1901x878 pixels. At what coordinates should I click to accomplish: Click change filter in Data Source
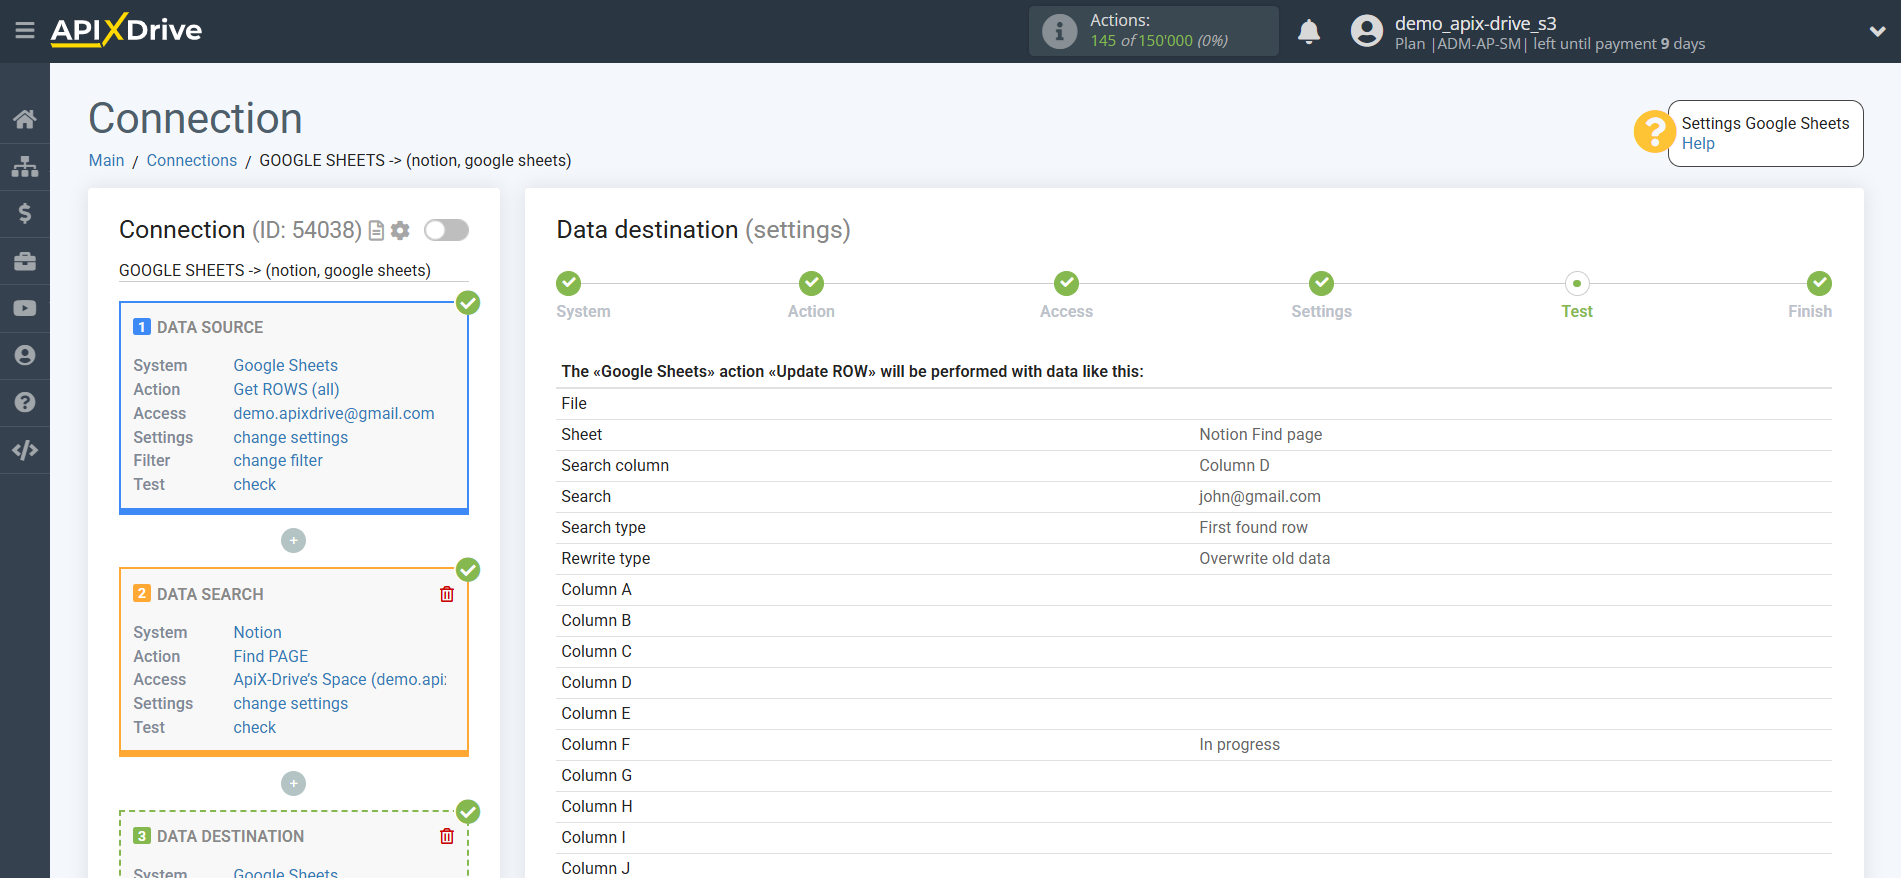(278, 461)
